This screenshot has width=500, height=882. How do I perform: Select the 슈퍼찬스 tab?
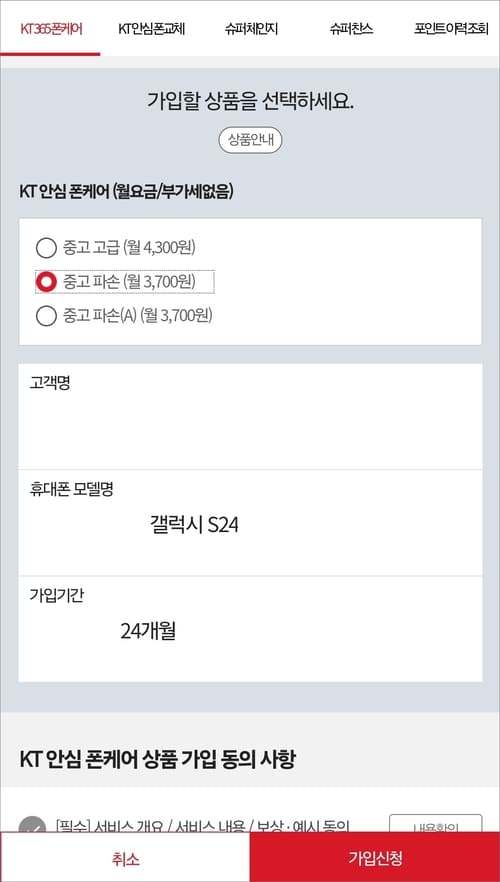coord(351,29)
